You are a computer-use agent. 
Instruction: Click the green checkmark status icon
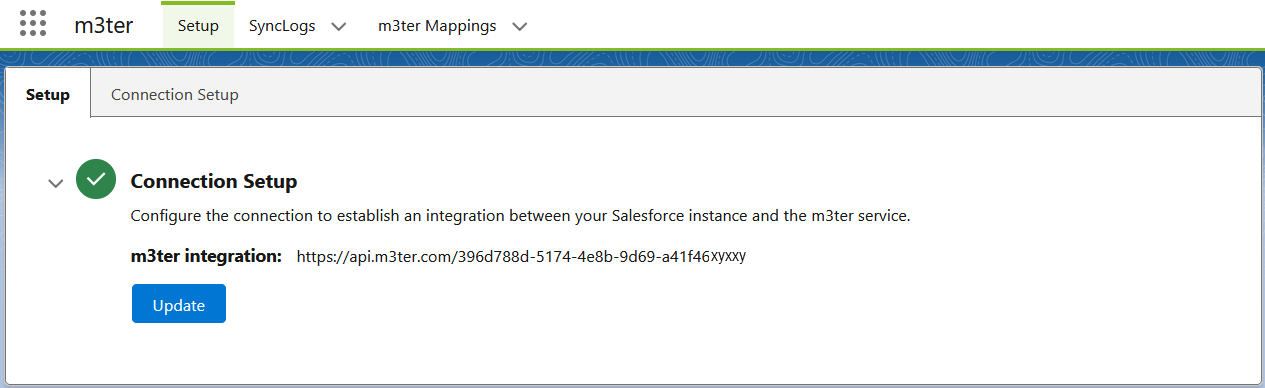[x=96, y=180]
